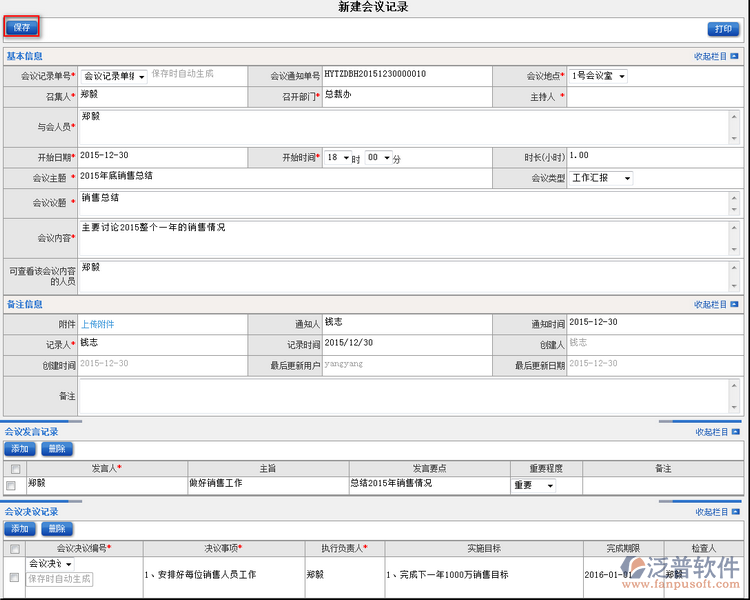Open the 会议记录单号 type dropdown
The height and width of the screenshot is (600, 750).
click(113, 77)
